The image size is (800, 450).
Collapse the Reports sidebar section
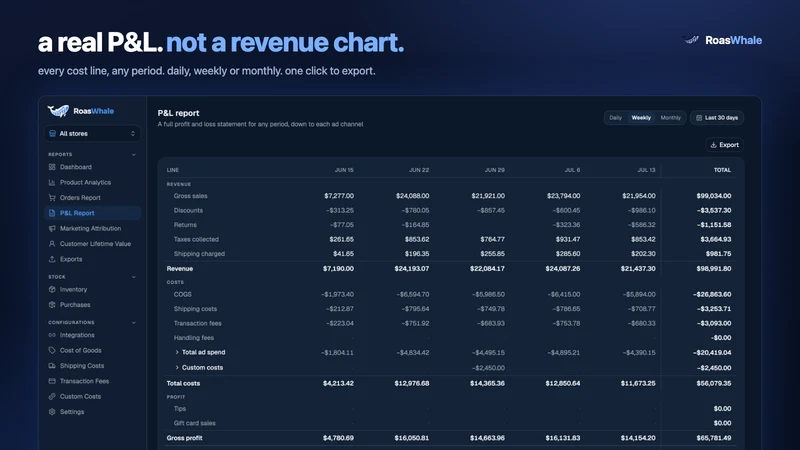(134, 155)
